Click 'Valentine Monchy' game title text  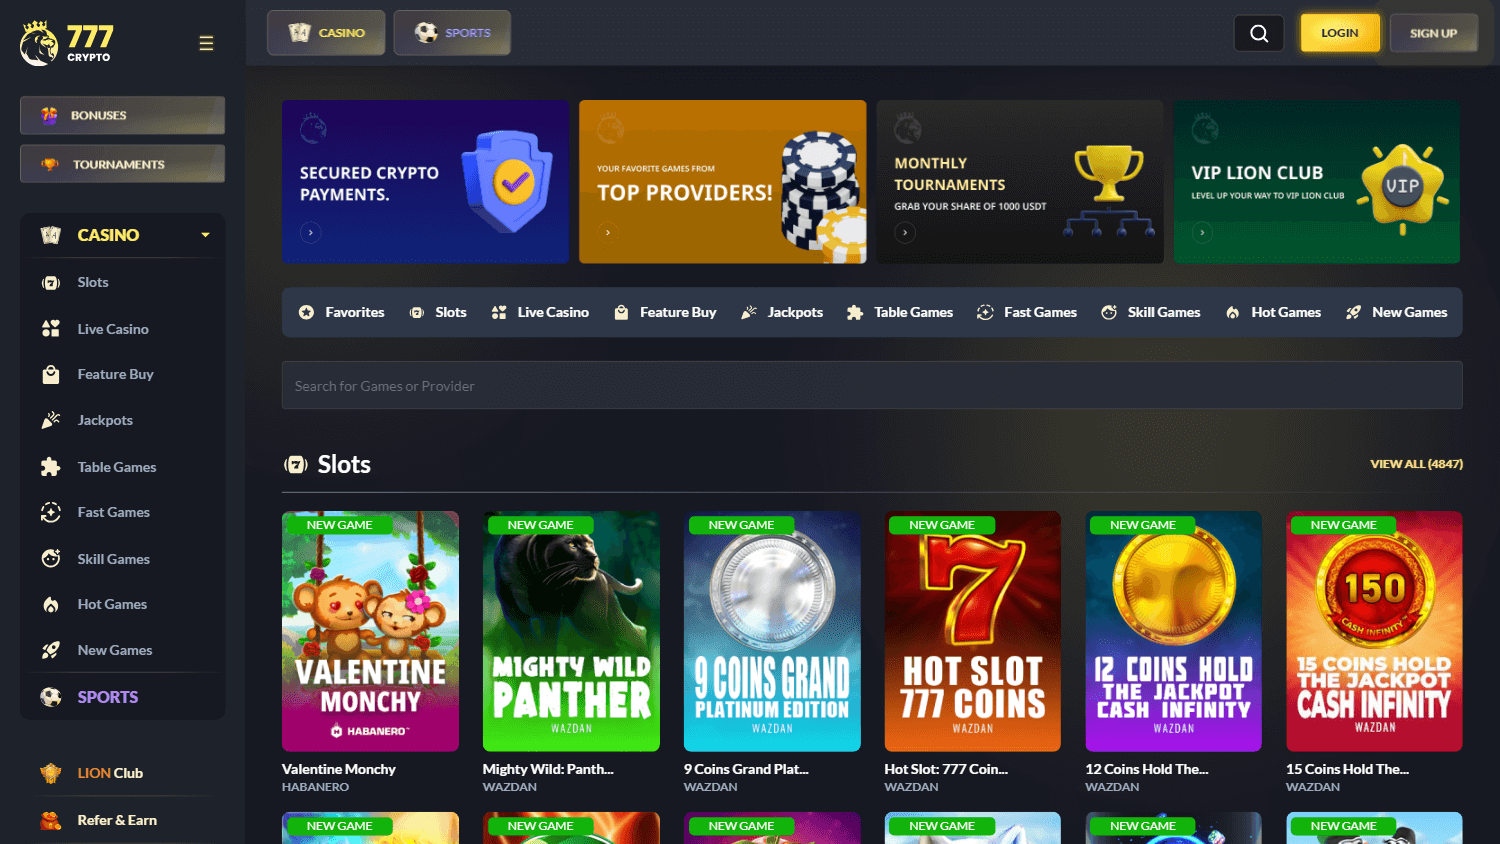339,769
